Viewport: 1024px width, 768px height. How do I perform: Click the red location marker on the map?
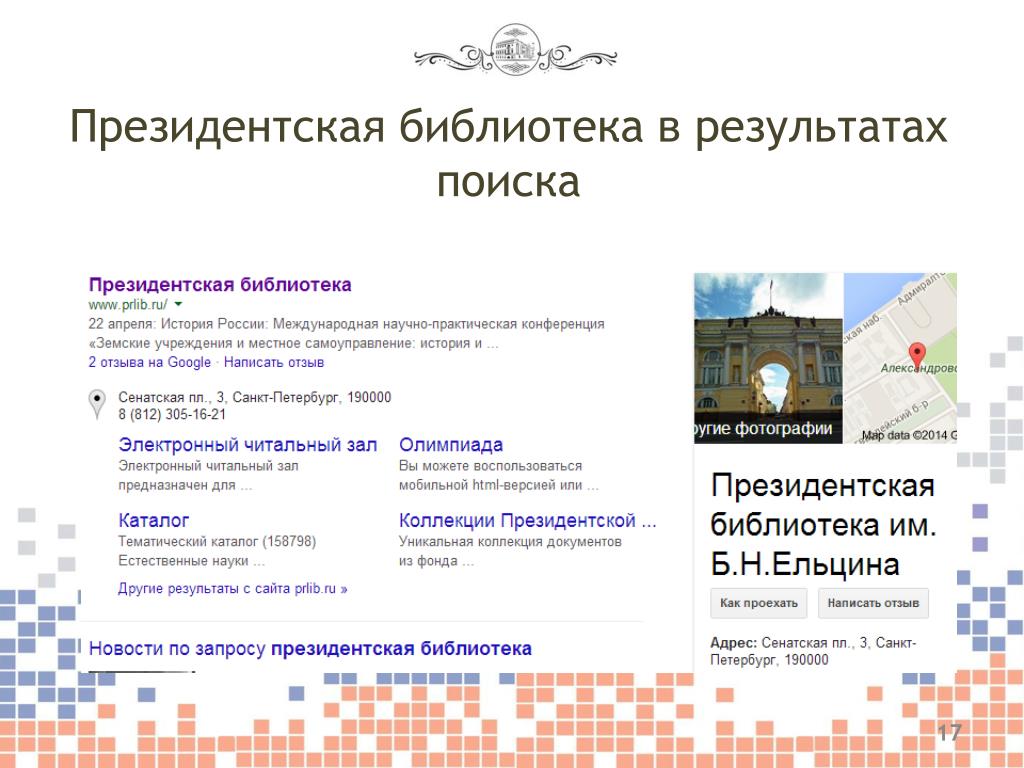[x=918, y=355]
